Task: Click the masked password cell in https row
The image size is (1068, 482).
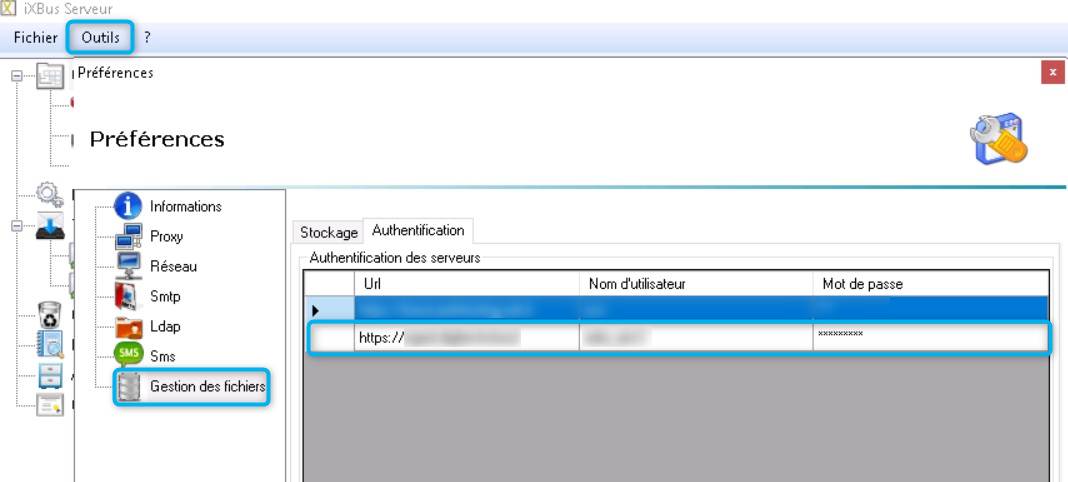Action: [930, 336]
